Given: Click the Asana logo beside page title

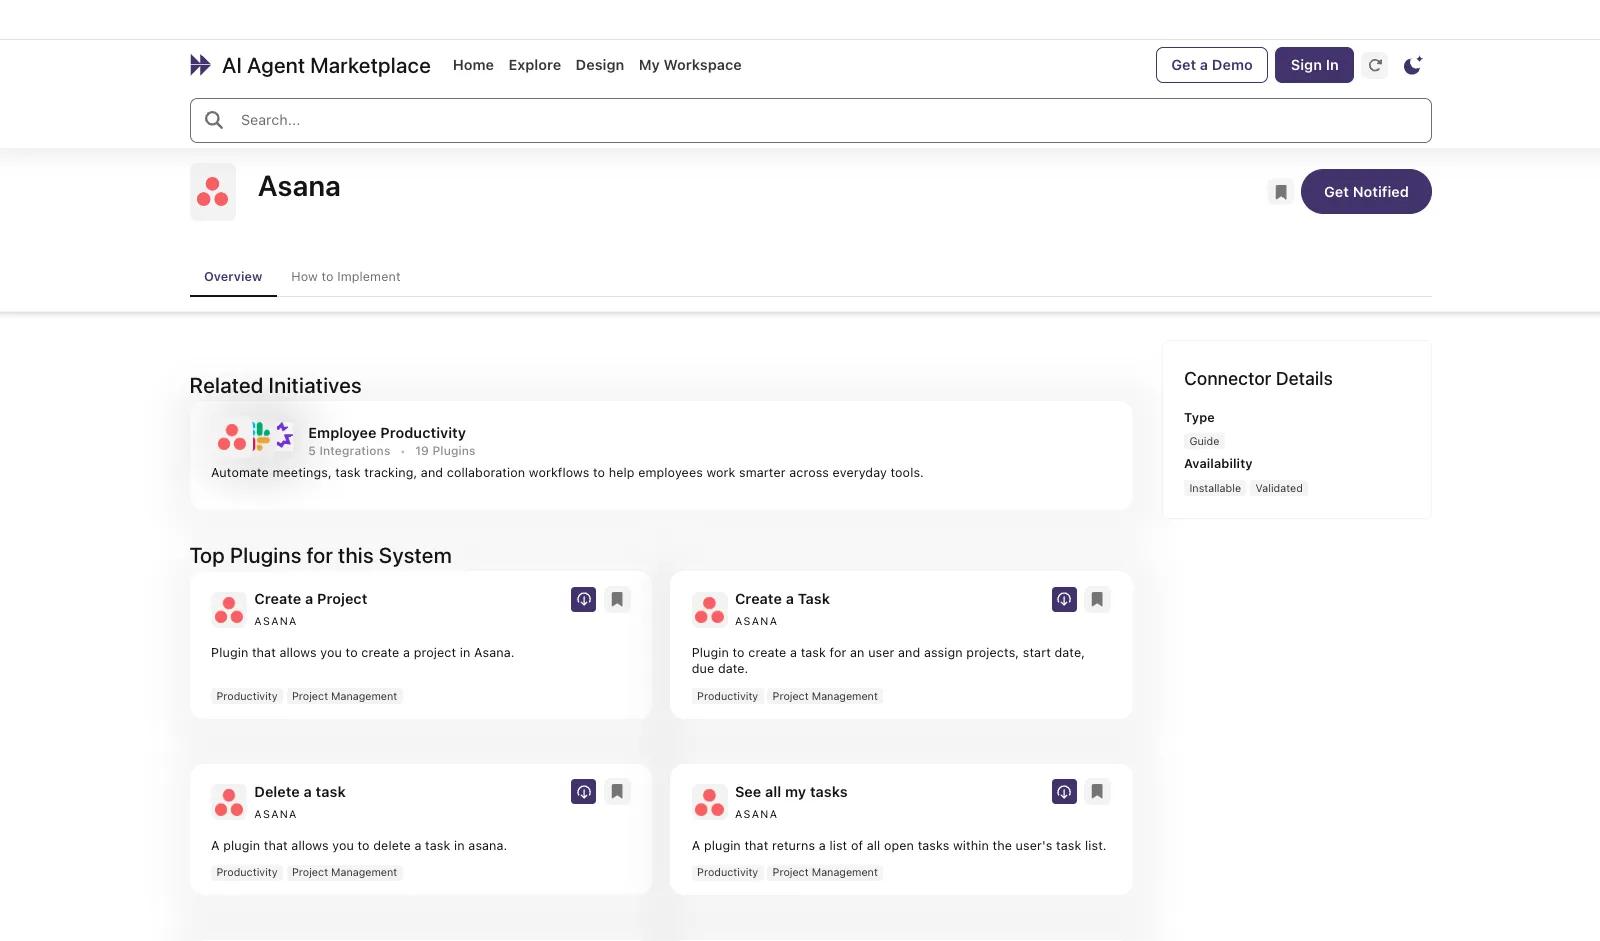Looking at the screenshot, I should point(213,192).
